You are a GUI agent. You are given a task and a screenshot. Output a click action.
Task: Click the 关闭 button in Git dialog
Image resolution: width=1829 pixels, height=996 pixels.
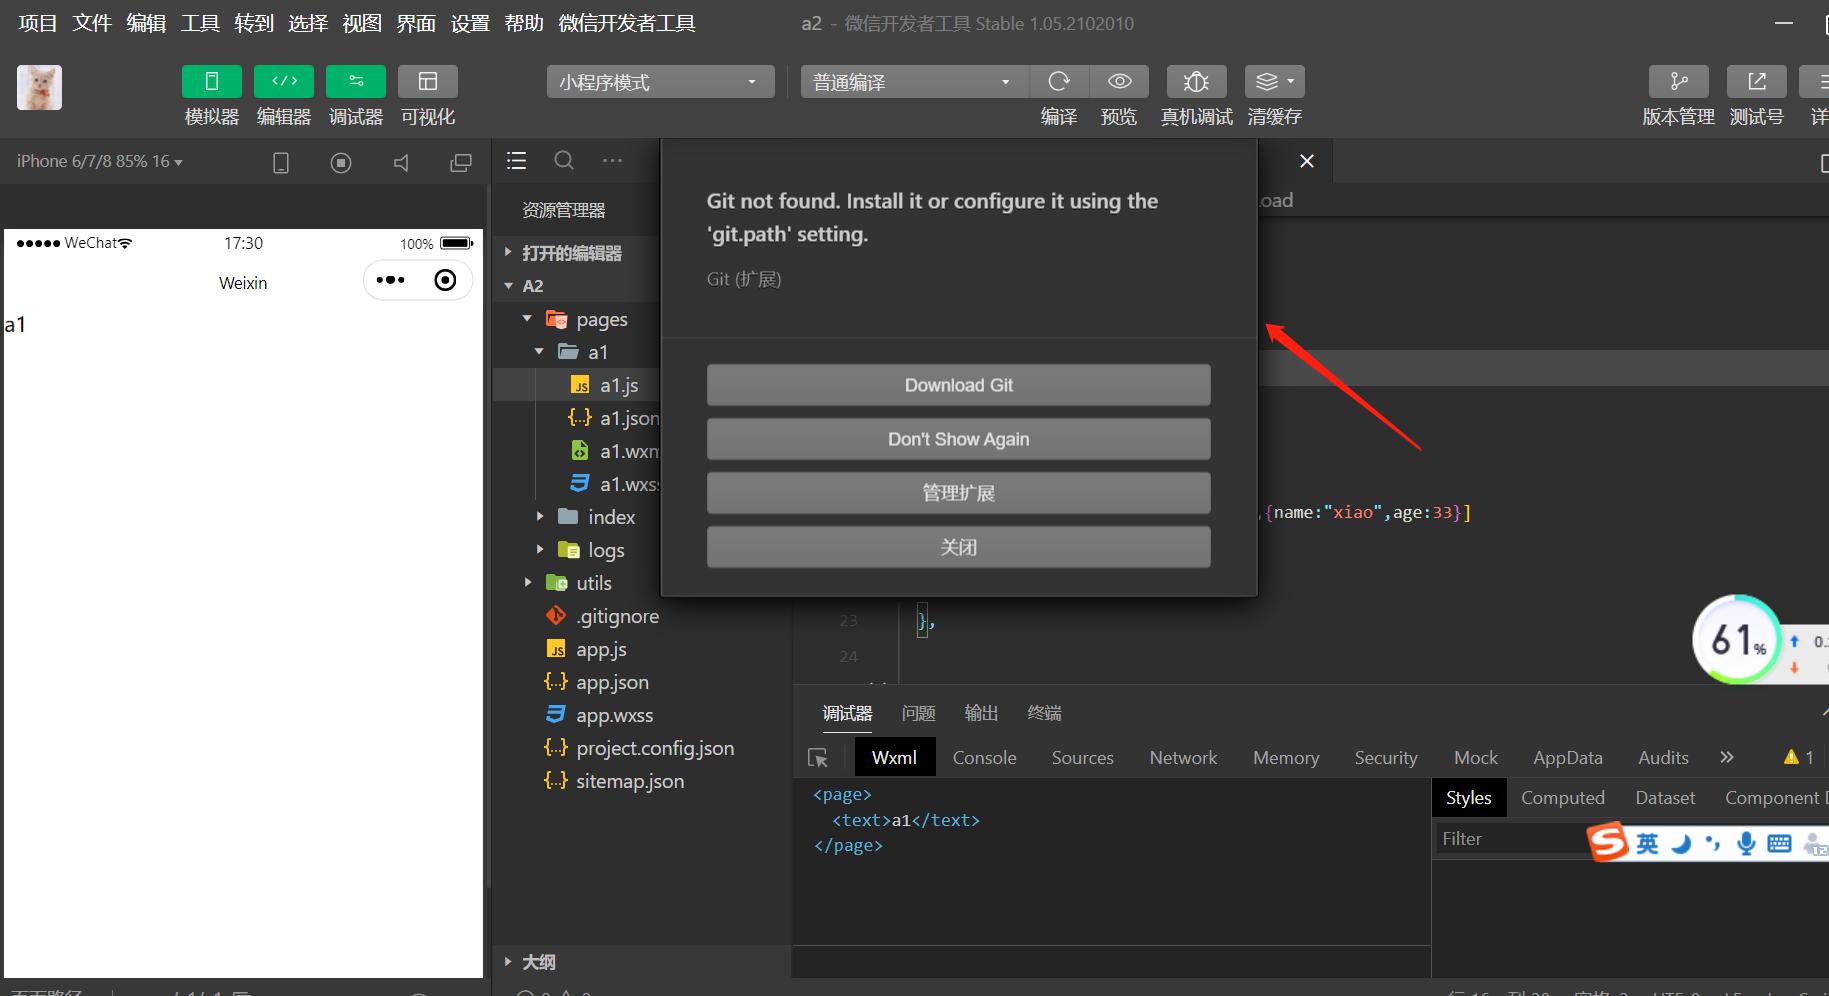click(958, 547)
